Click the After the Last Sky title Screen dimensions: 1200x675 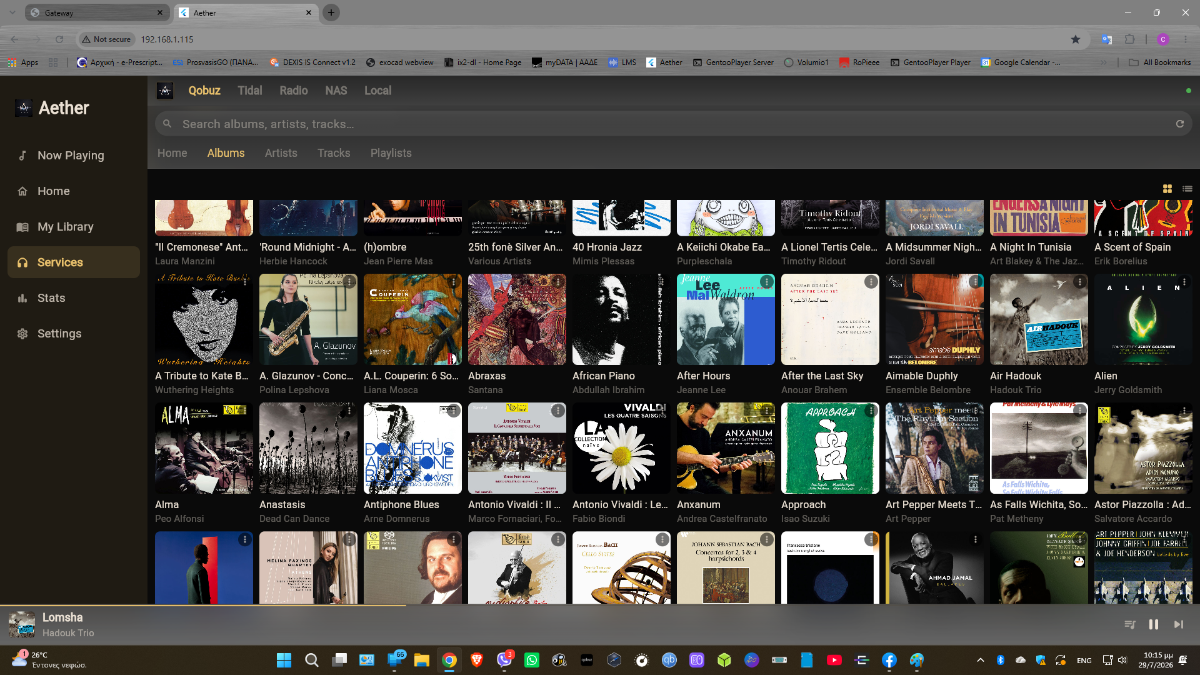[822, 376]
